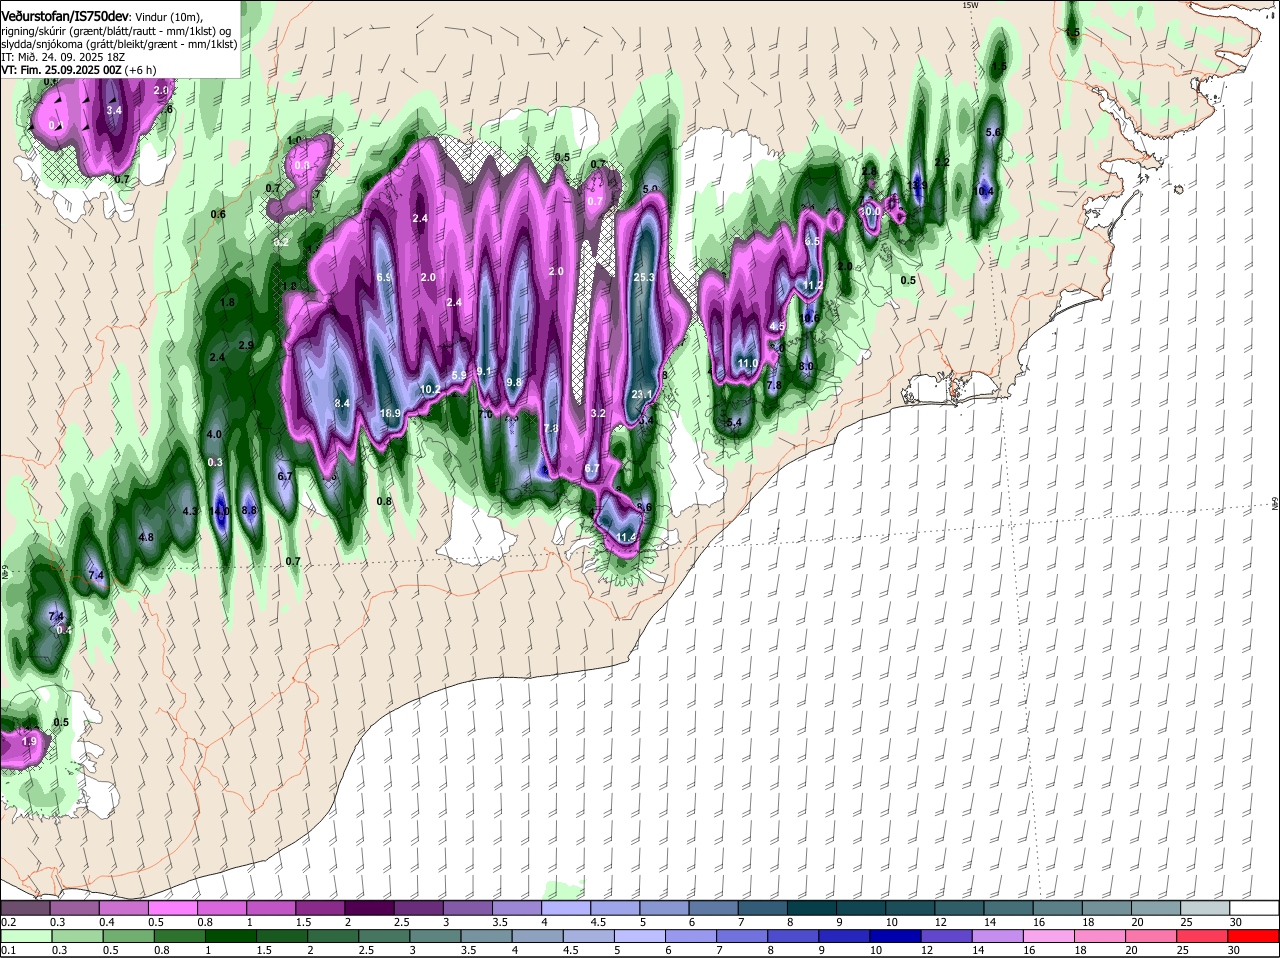This screenshot has height=958, width=1280.
Task: Click the 11.4 value near the coast
Action: pyautogui.click(x=626, y=537)
